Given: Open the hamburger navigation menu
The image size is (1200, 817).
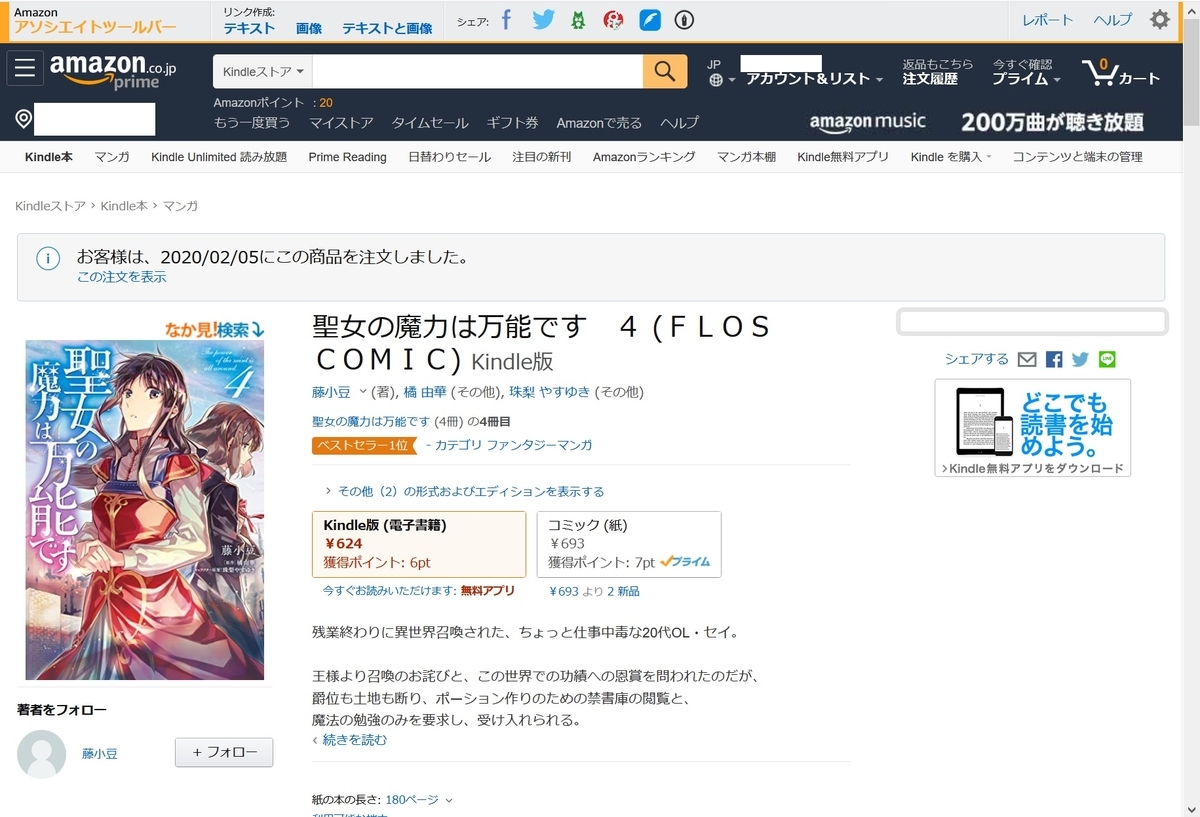Looking at the screenshot, I should (25, 68).
